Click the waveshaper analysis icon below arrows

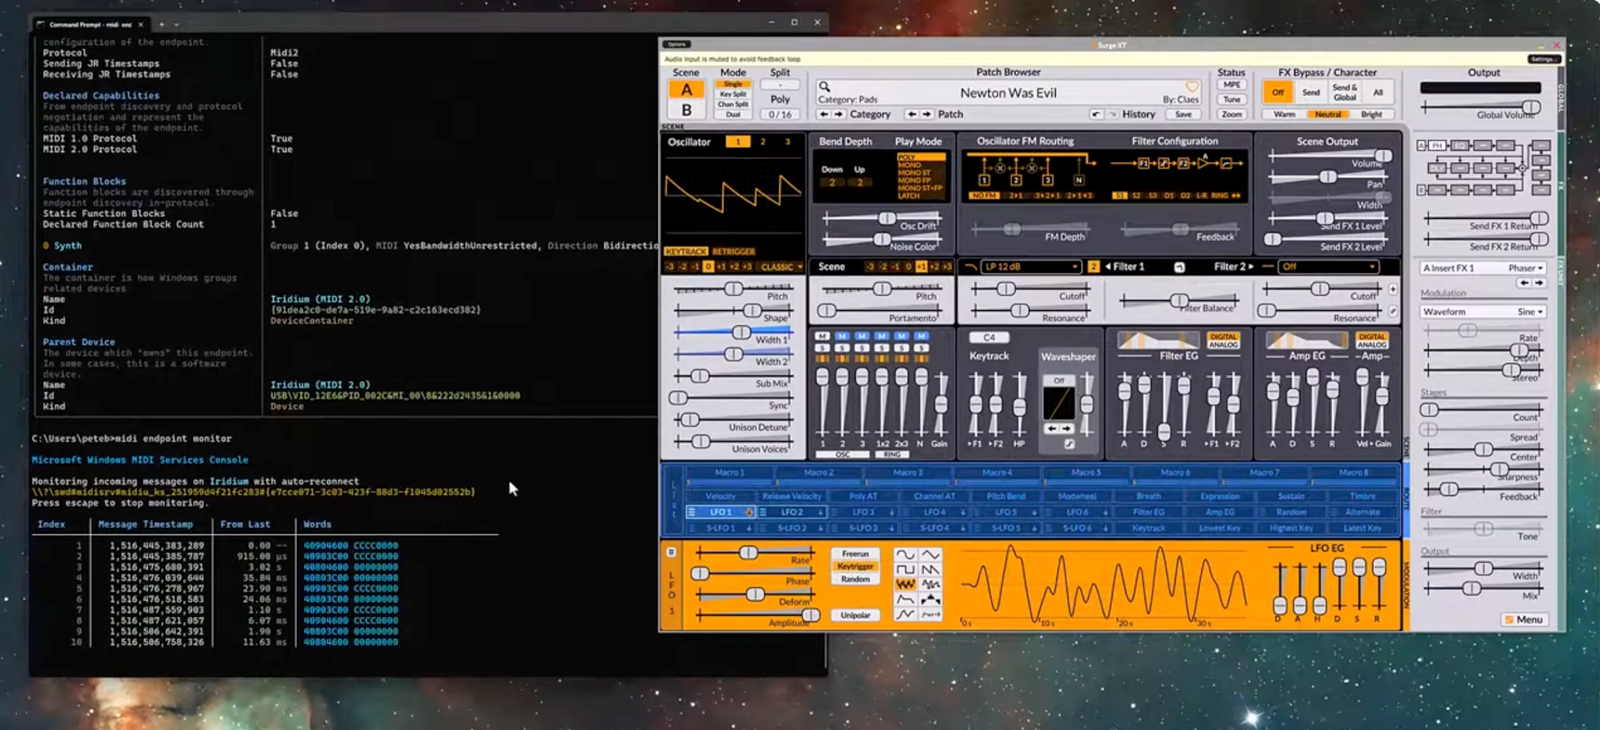coord(1068,443)
